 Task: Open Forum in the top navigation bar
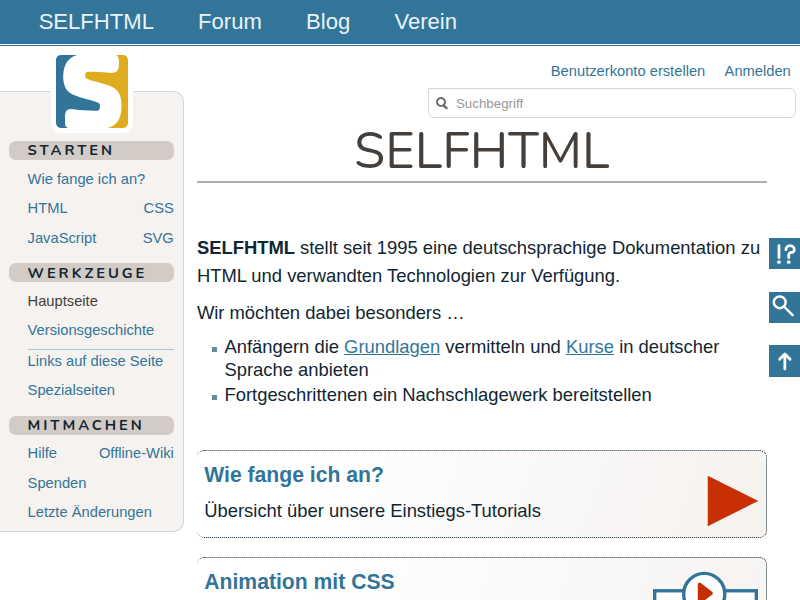[x=230, y=22]
